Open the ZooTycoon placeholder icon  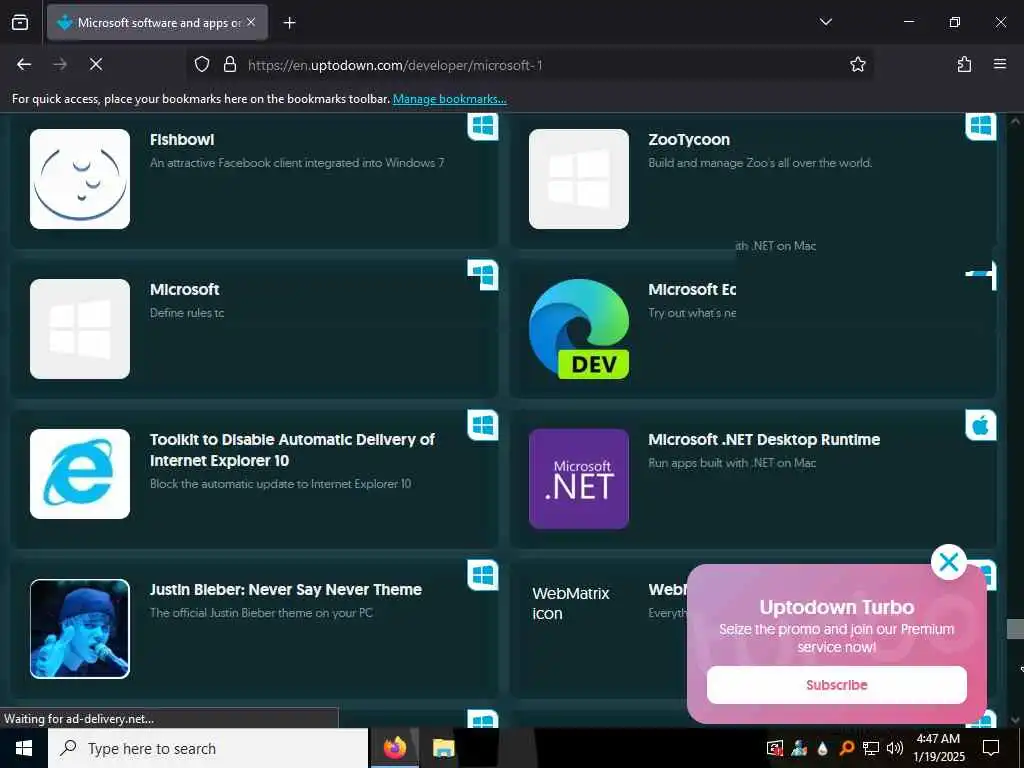click(579, 179)
